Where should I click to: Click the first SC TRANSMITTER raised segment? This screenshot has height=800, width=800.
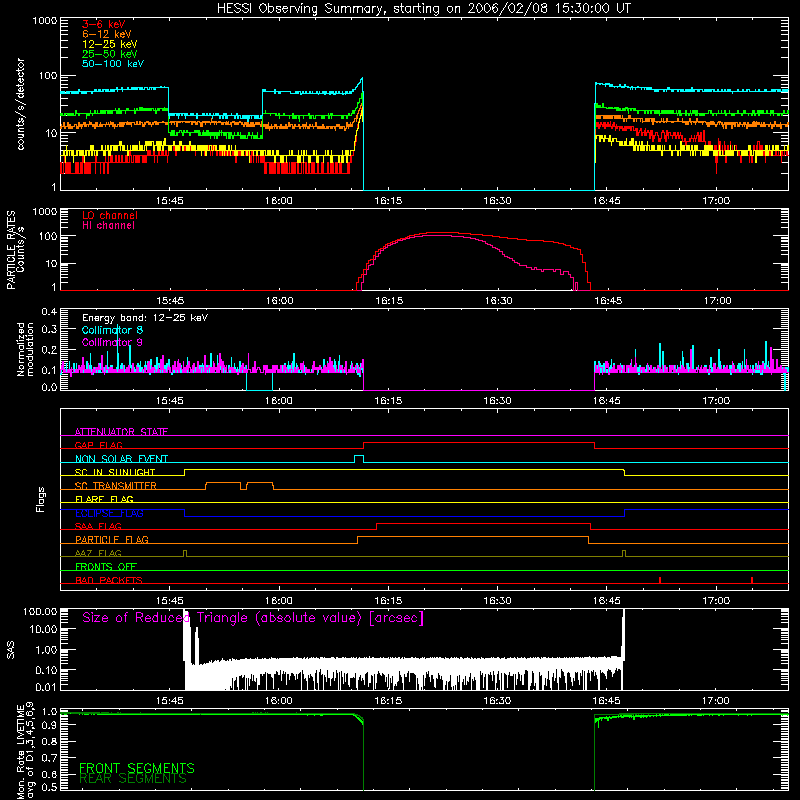pos(223,483)
